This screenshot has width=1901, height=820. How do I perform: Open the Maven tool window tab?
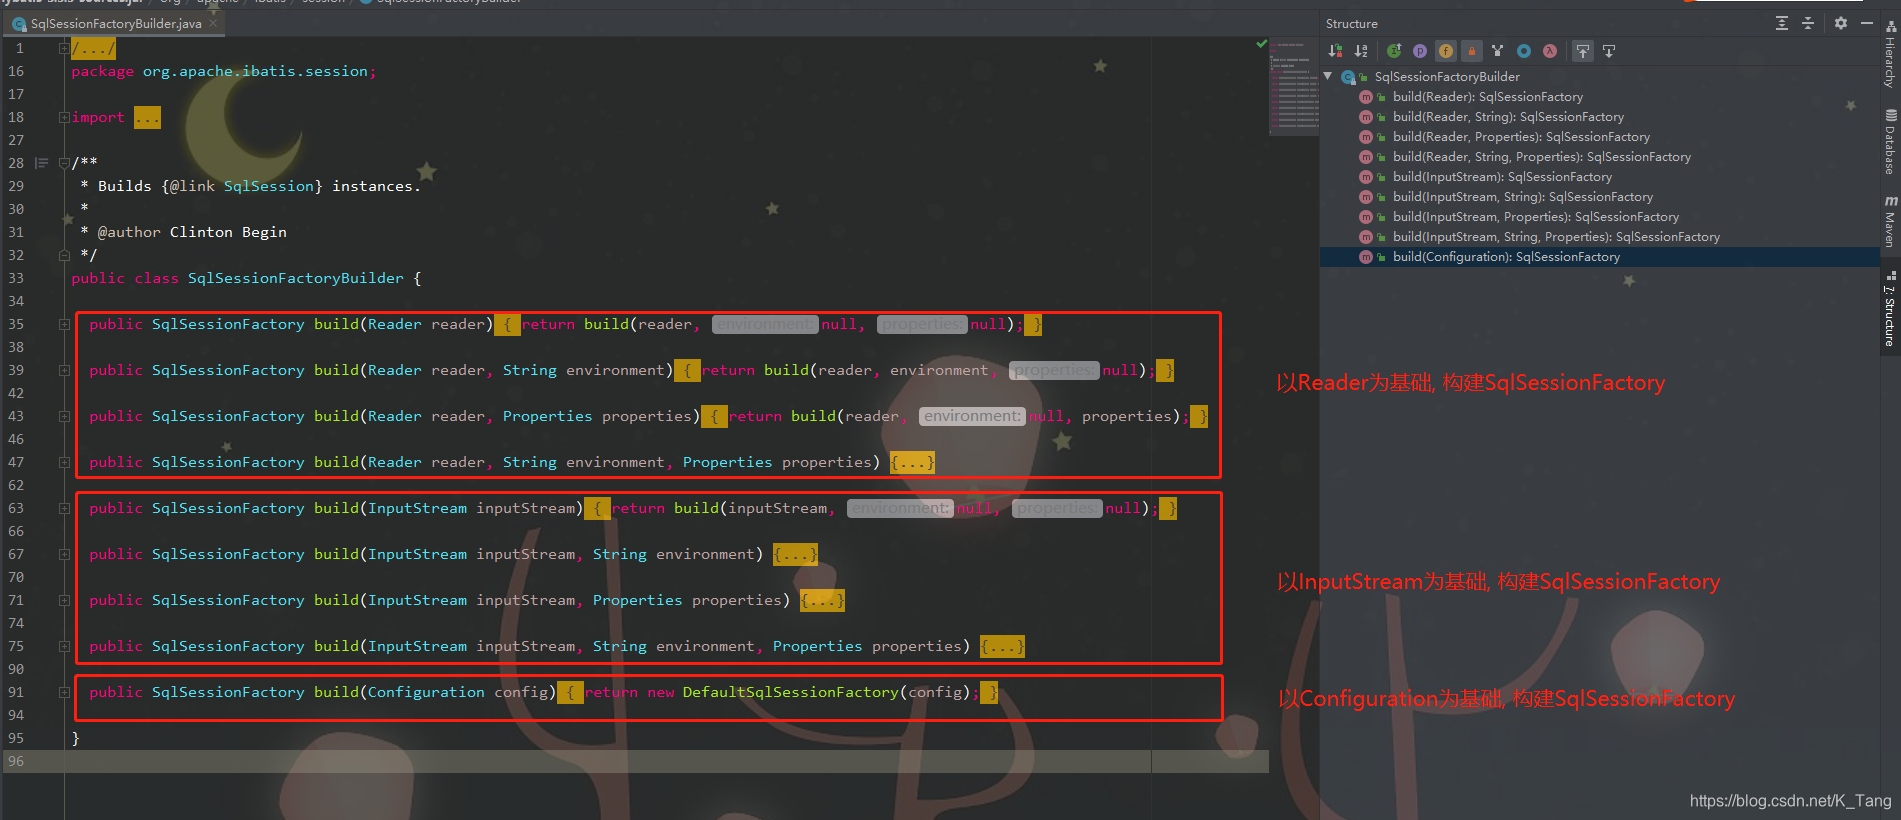pos(1890,222)
